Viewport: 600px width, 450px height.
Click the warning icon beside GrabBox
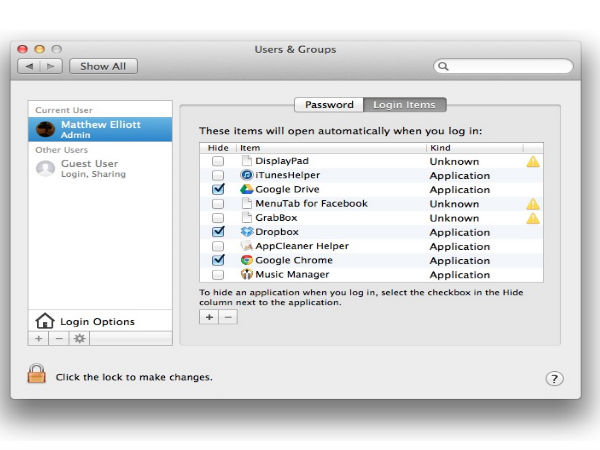(x=533, y=218)
